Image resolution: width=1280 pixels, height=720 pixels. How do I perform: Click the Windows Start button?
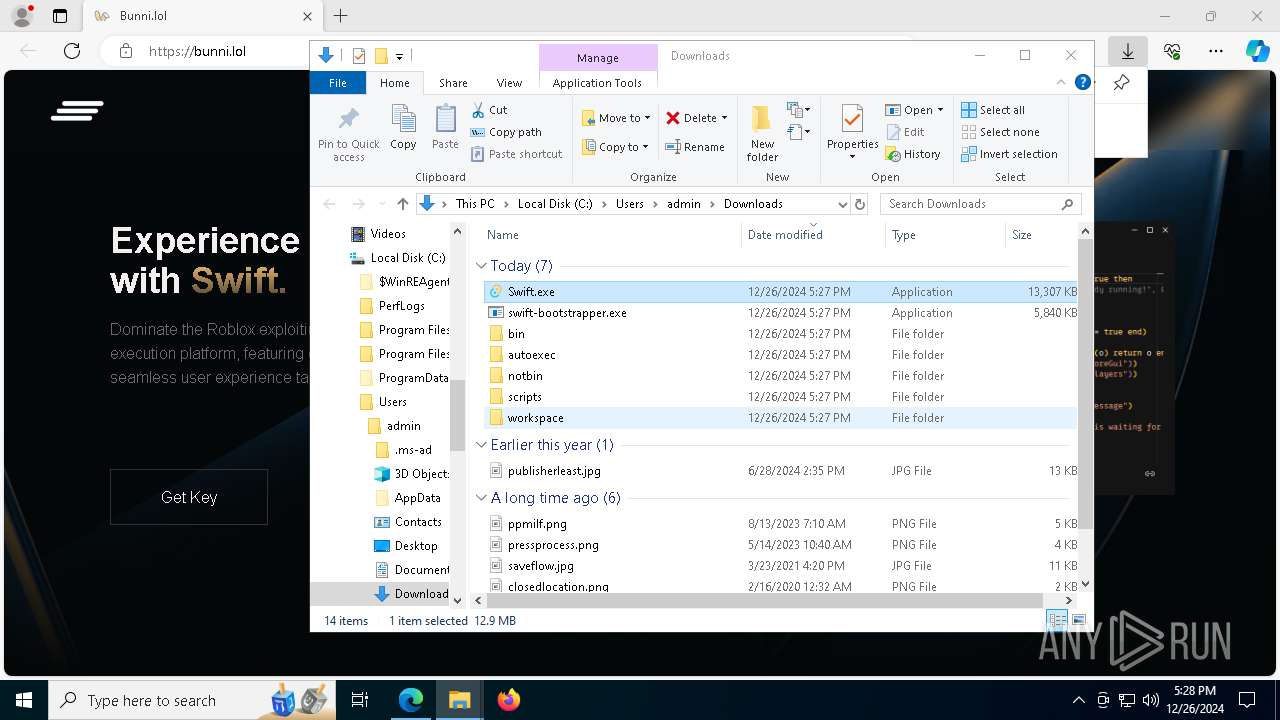(x=24, y=700)
